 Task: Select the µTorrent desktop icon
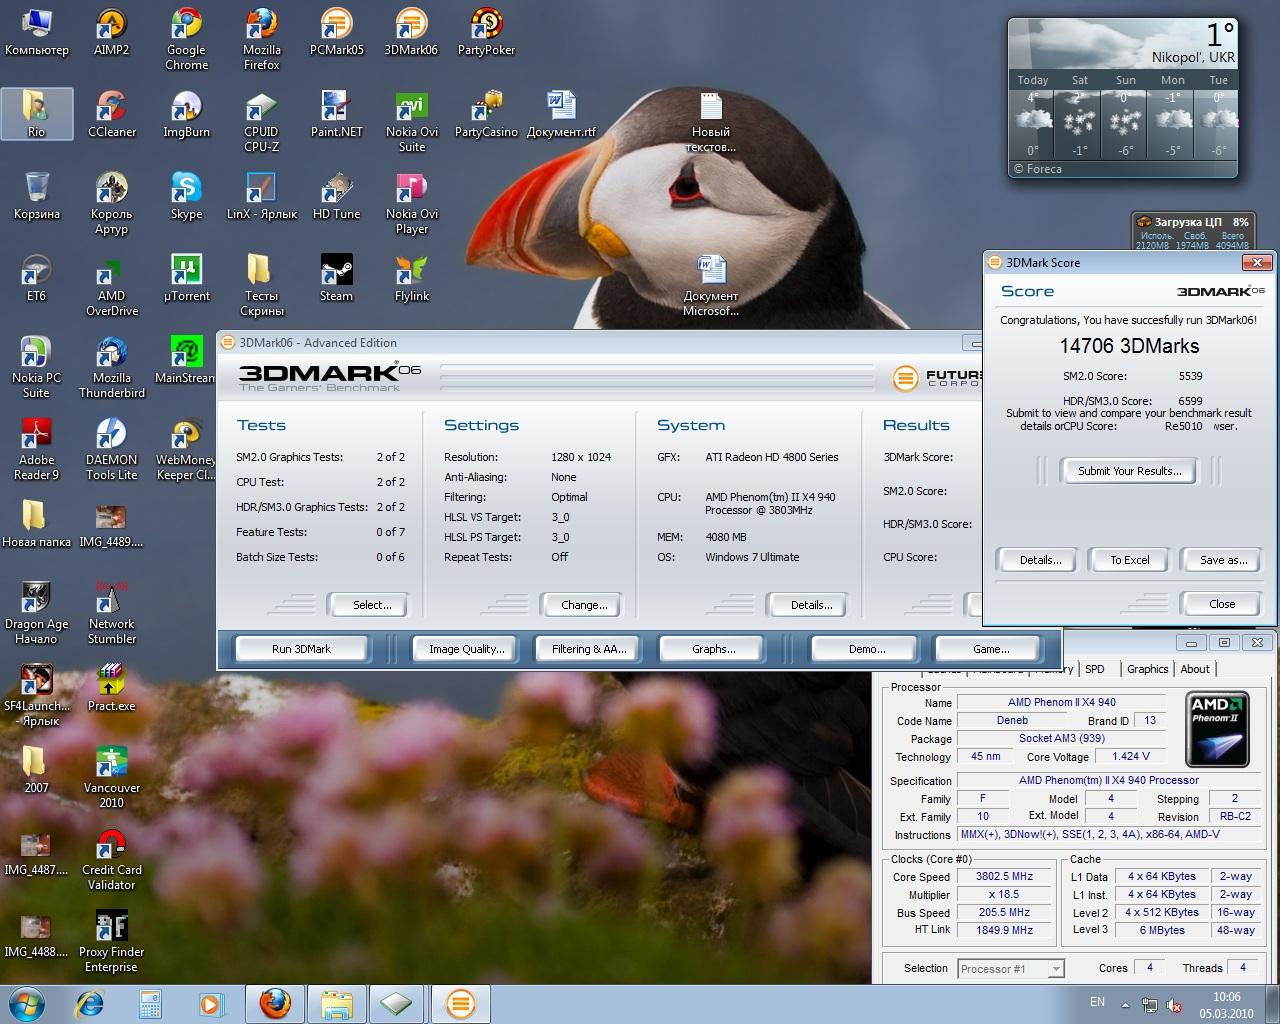coord(187,278)
